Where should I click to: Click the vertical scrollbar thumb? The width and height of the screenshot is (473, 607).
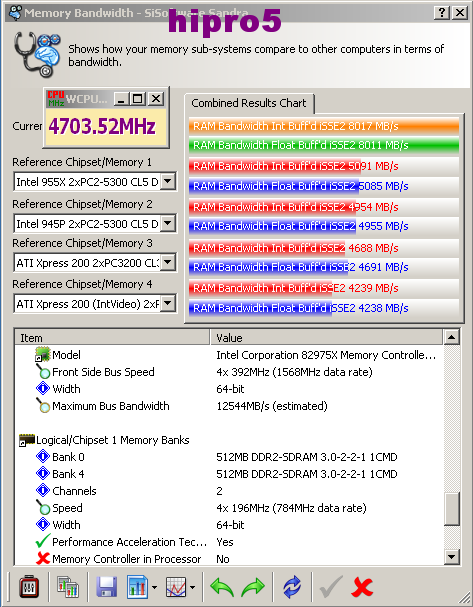click(451, 509)
